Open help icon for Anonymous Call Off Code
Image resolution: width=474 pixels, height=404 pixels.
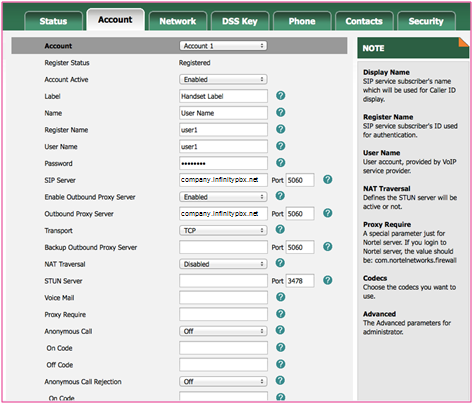(281, 364)
